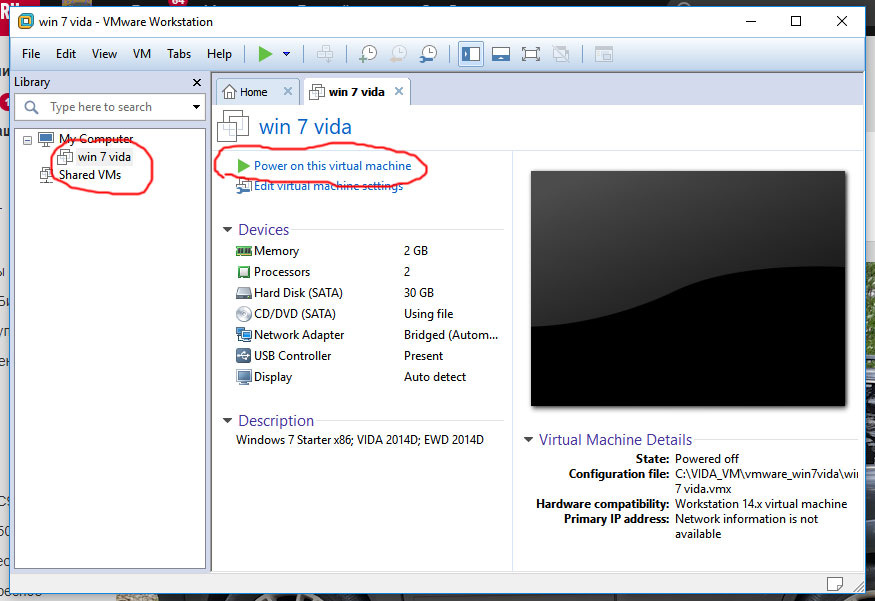
Task: Click the USB Controller icon
Action: tap(243, 355)
